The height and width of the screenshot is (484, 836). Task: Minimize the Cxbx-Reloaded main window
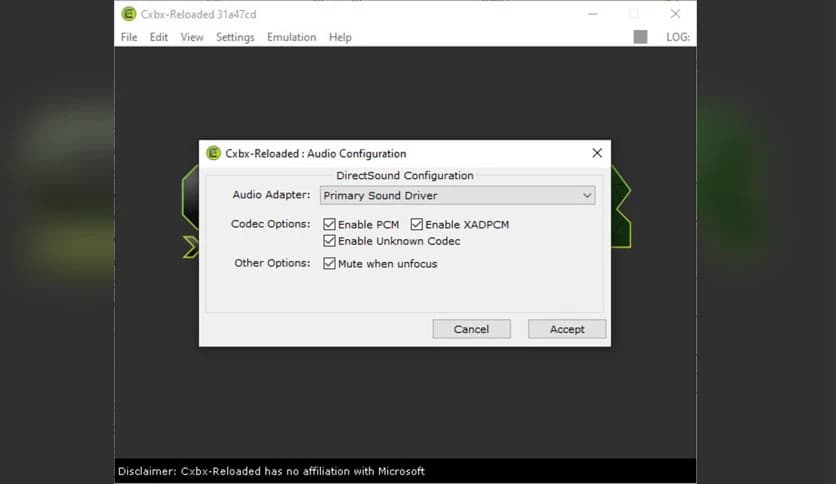click(592, 14)
